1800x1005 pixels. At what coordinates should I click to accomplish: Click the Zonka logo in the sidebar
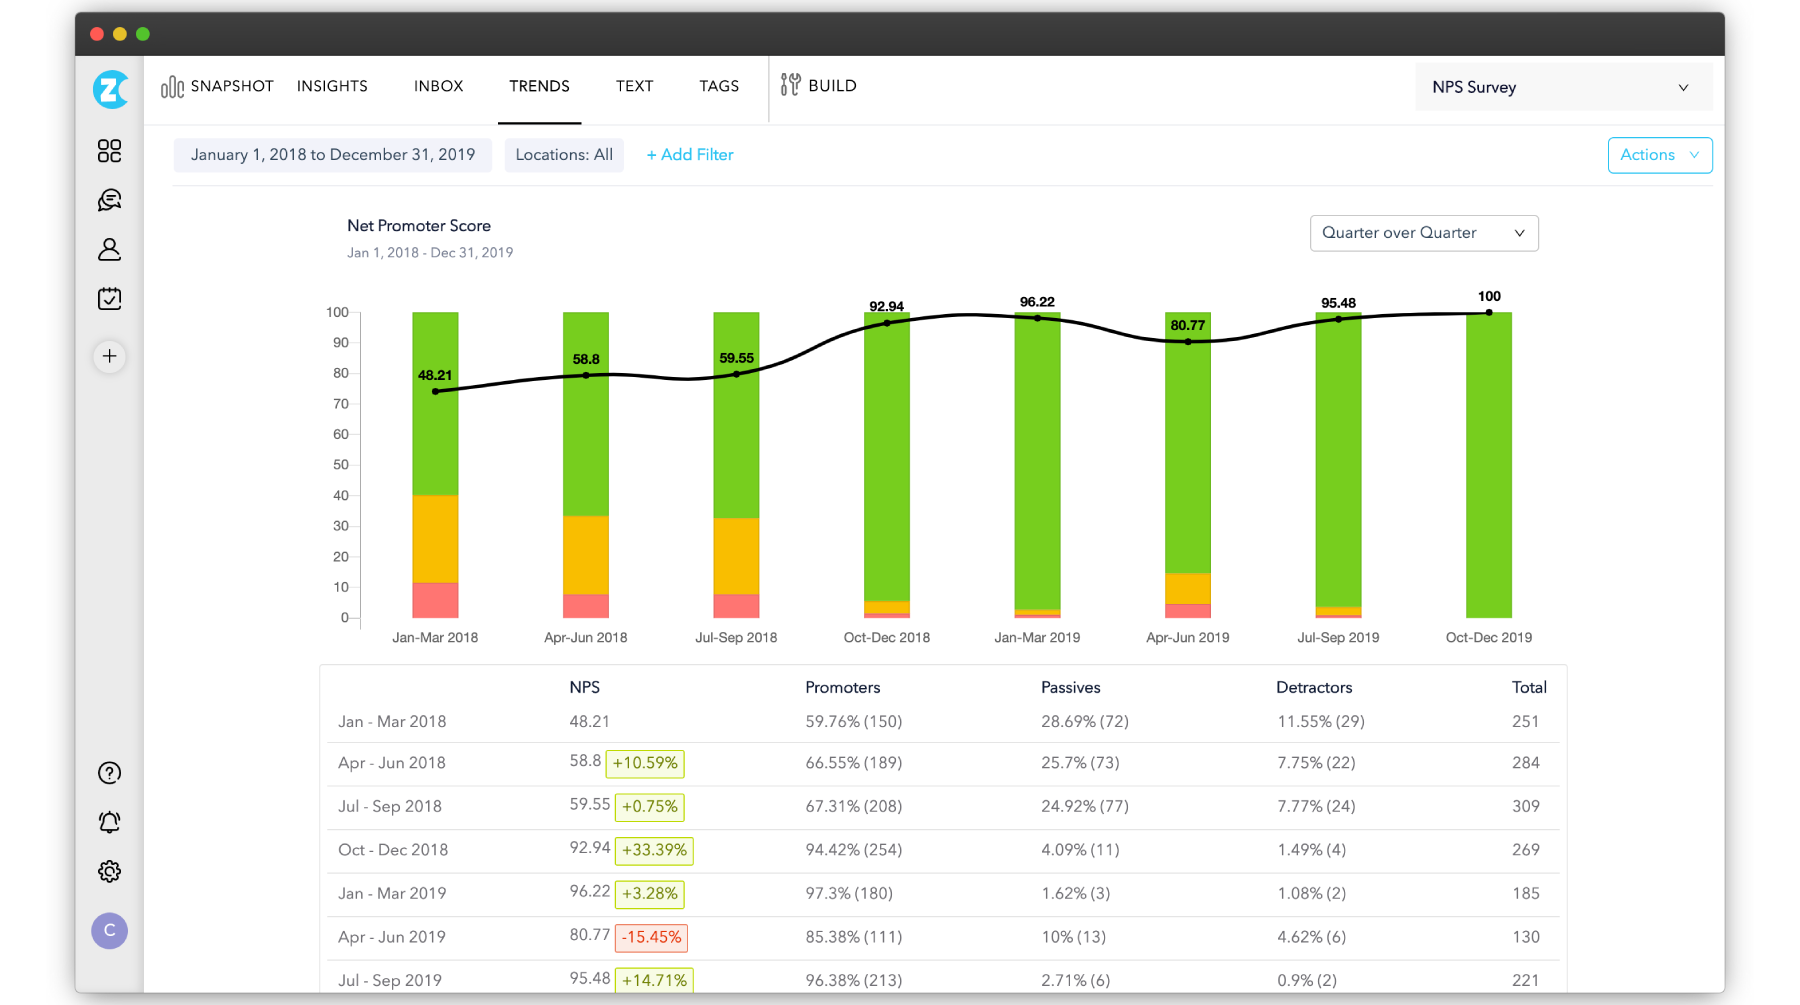[x=110, y=89]
